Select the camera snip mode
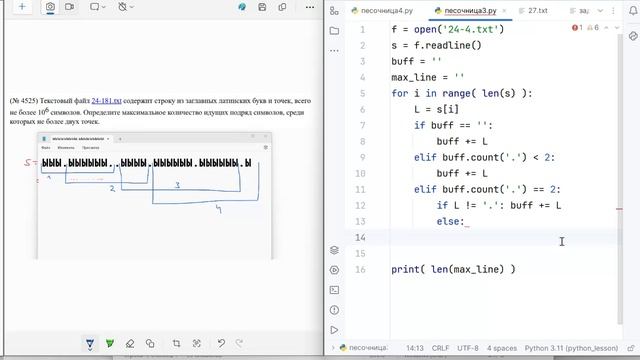 [50, 7]
